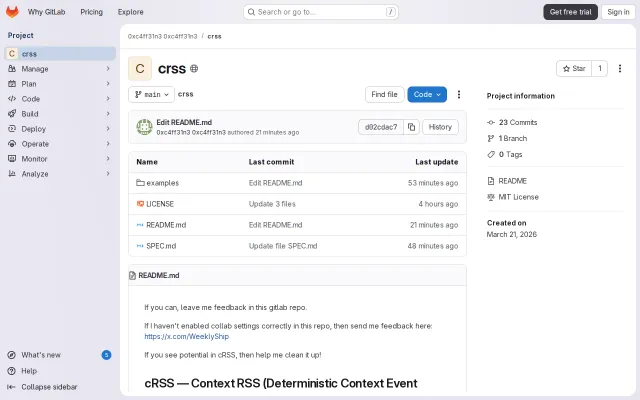Click the LICENSE file icon
Screen dimensions: 640x400
coord(140,204)
